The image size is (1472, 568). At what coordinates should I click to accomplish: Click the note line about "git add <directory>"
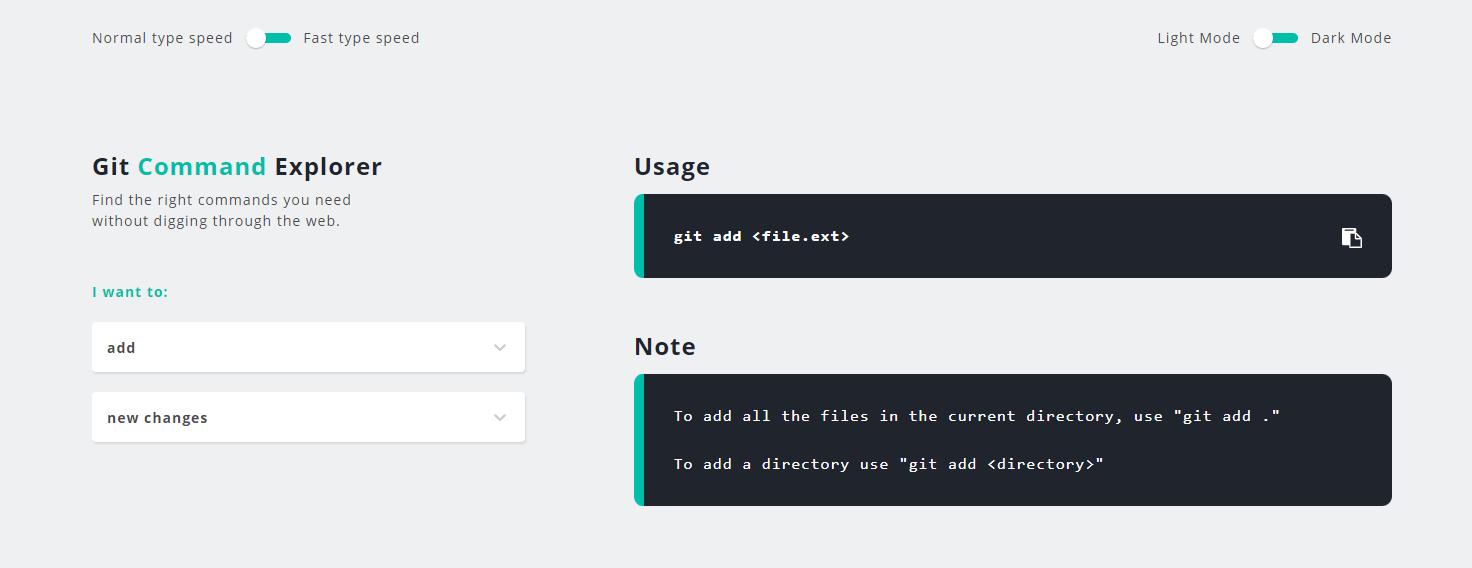tap(888, 464)
